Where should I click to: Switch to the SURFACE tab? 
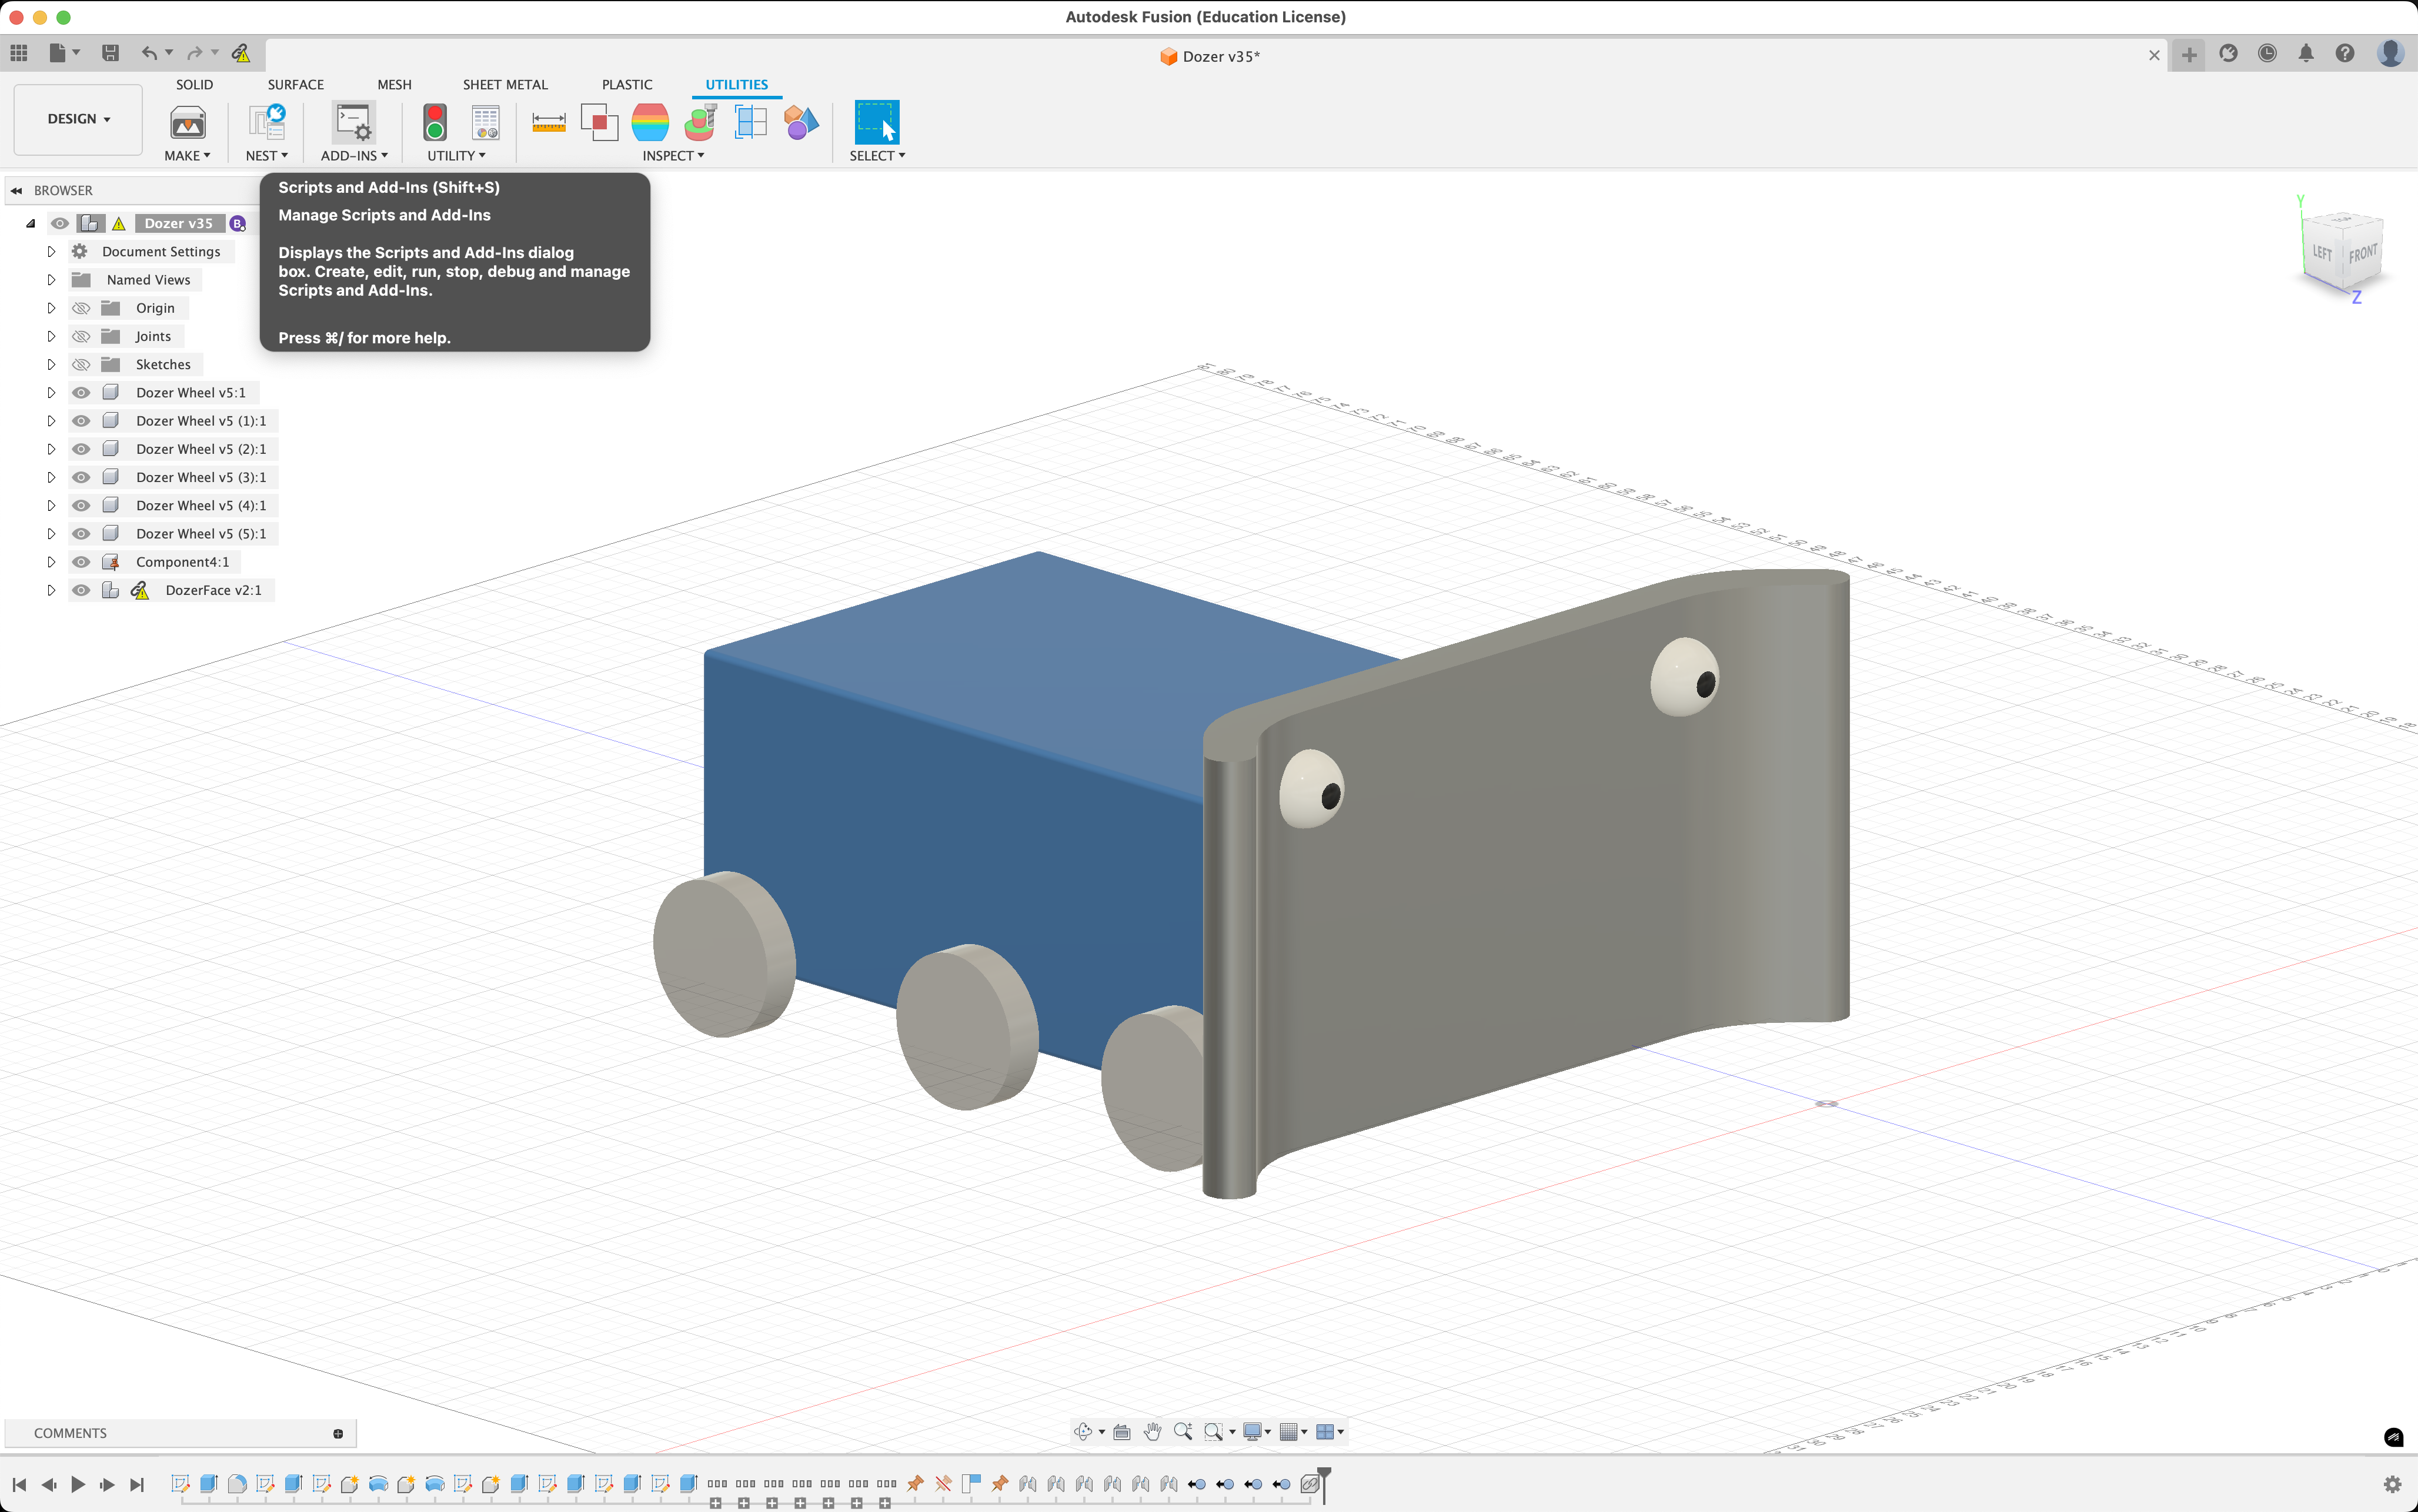pyautogui.click(x=295, y=85)
